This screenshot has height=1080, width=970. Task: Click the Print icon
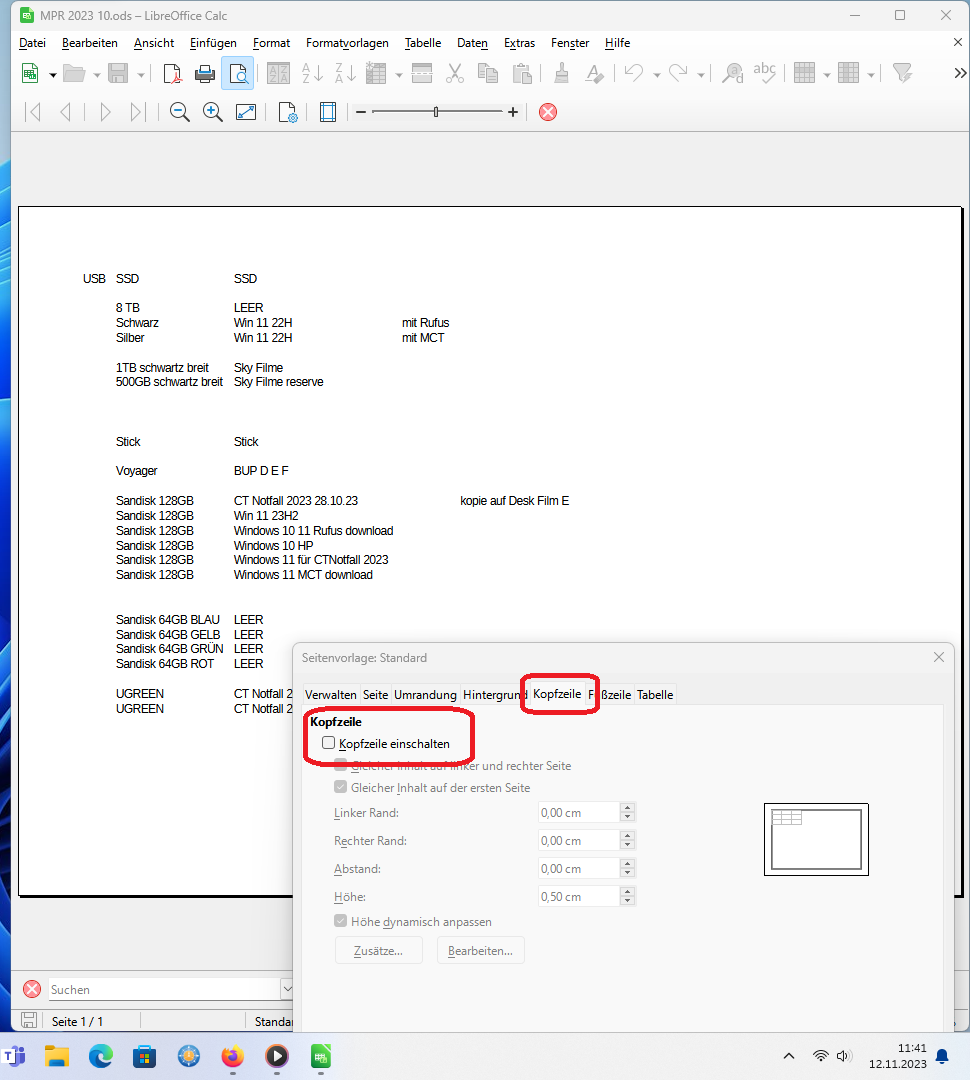(205, 73)
